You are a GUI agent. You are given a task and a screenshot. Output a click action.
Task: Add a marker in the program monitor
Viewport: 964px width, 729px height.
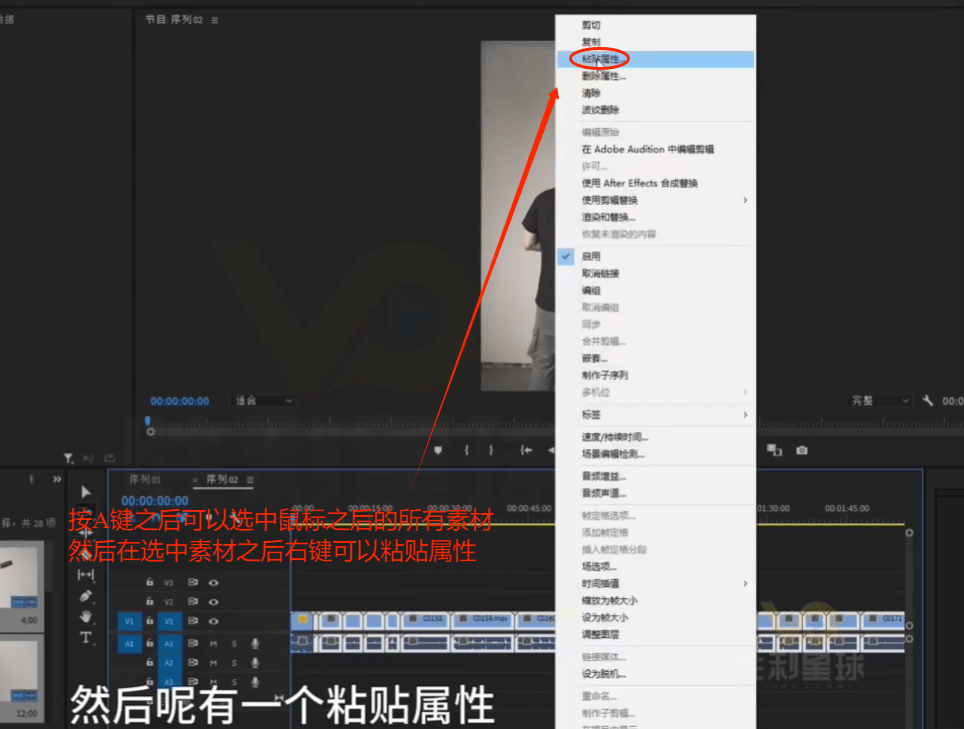pyautogui.click(x=438, y=451)
